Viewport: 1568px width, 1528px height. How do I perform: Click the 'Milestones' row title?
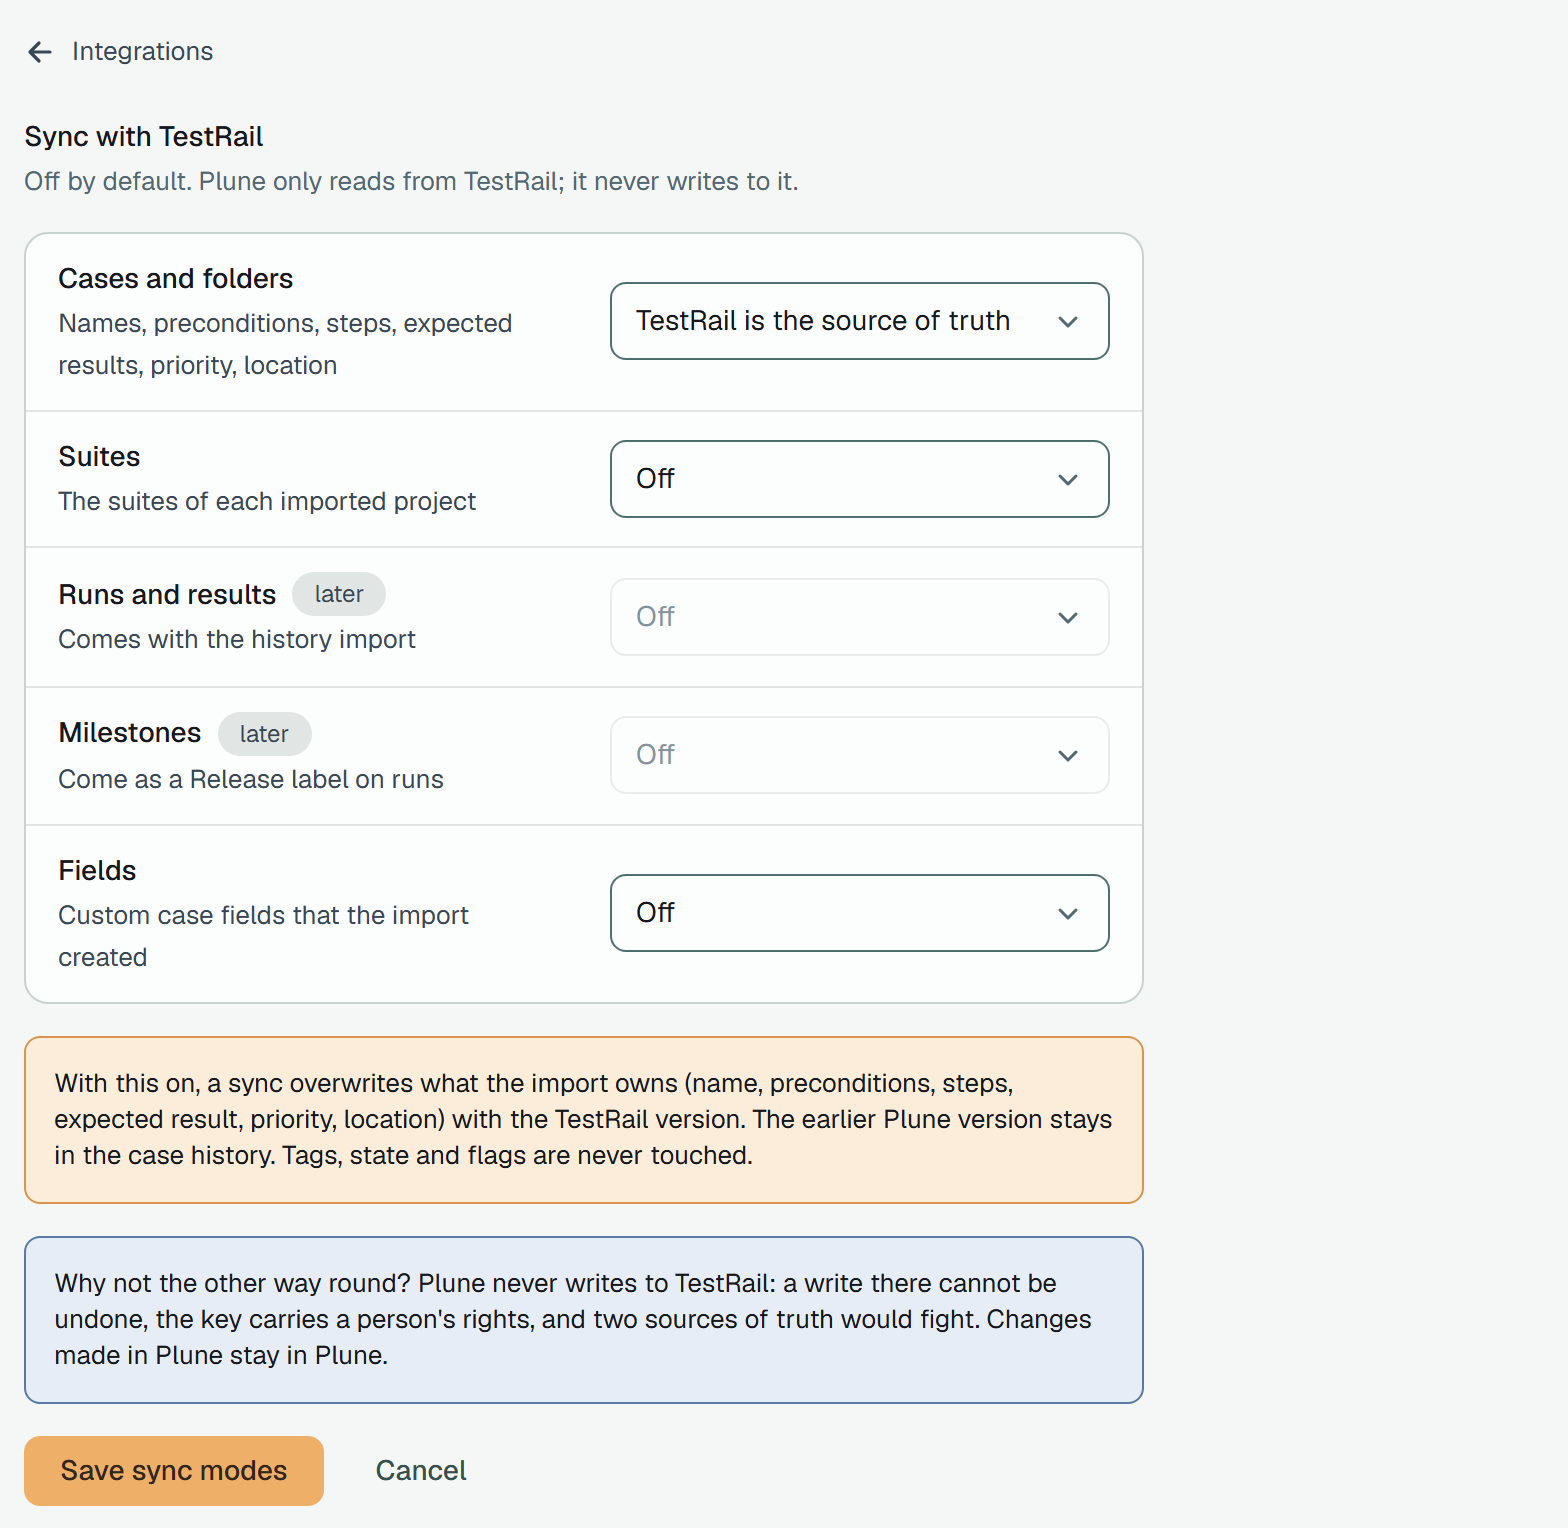pyautogui.click(x=130, y=733)
